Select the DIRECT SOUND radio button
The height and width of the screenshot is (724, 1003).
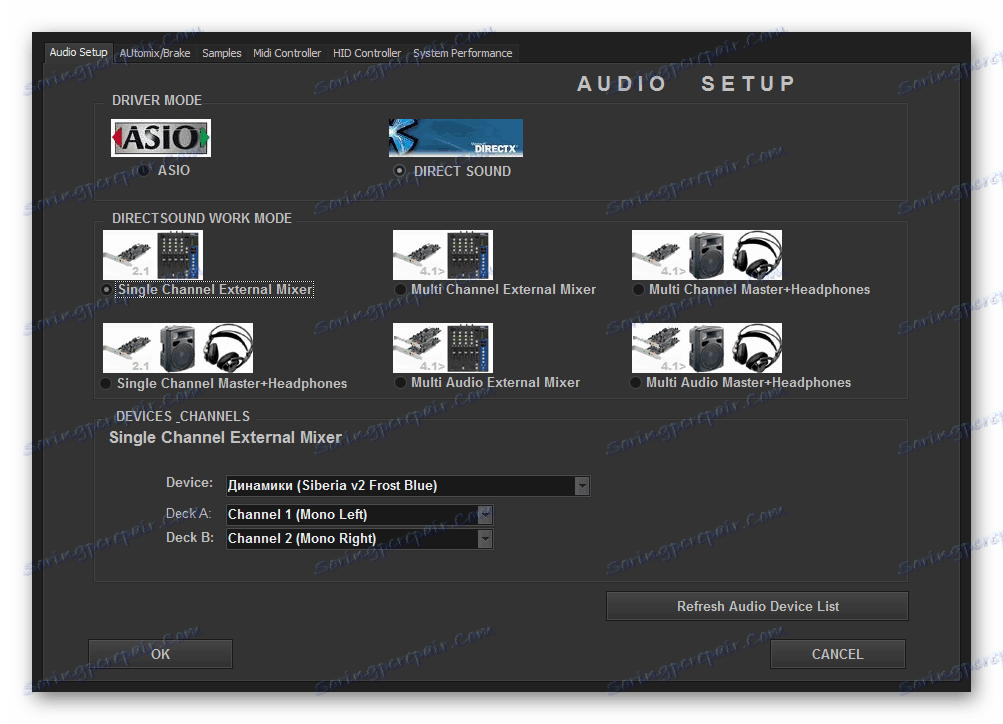(x=399, y=171)
